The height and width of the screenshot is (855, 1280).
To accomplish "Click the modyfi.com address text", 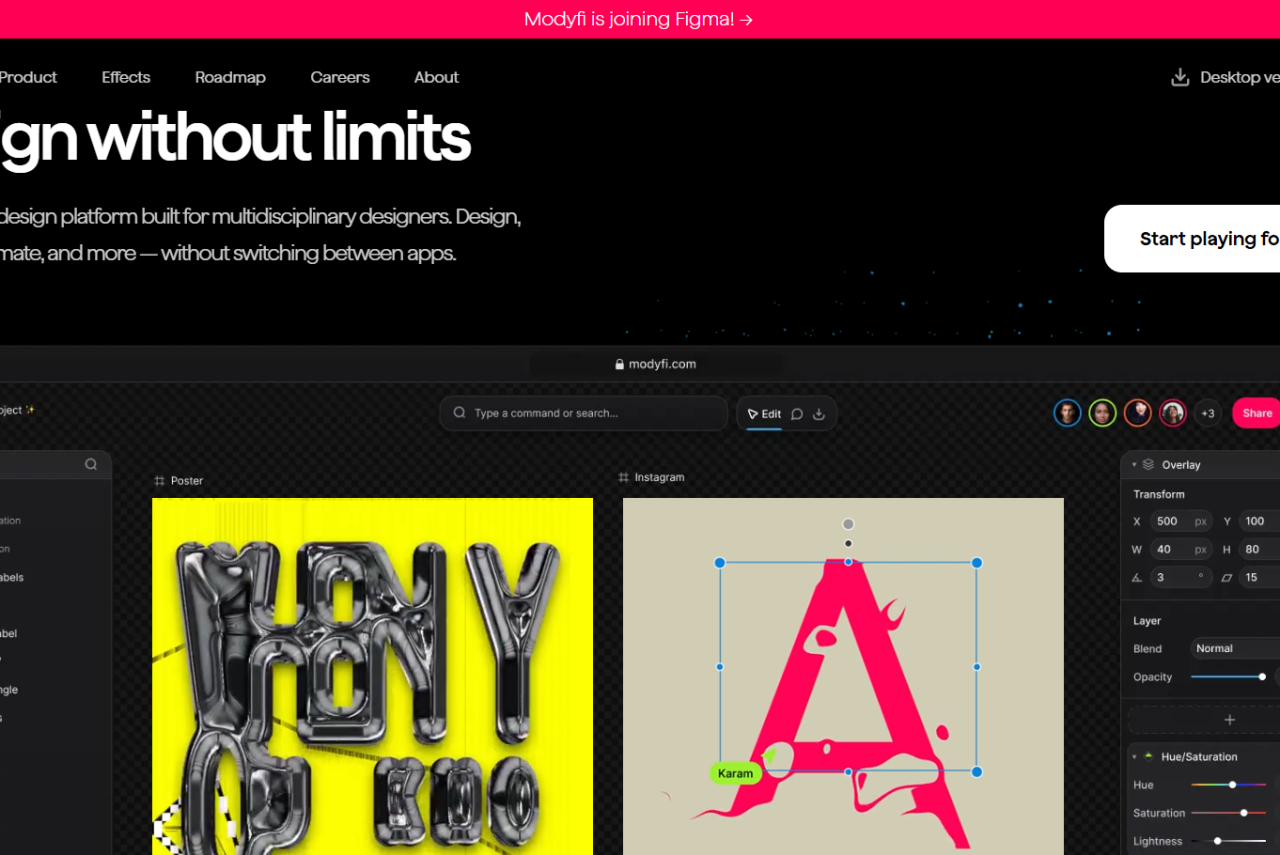I will click(662, 364).
